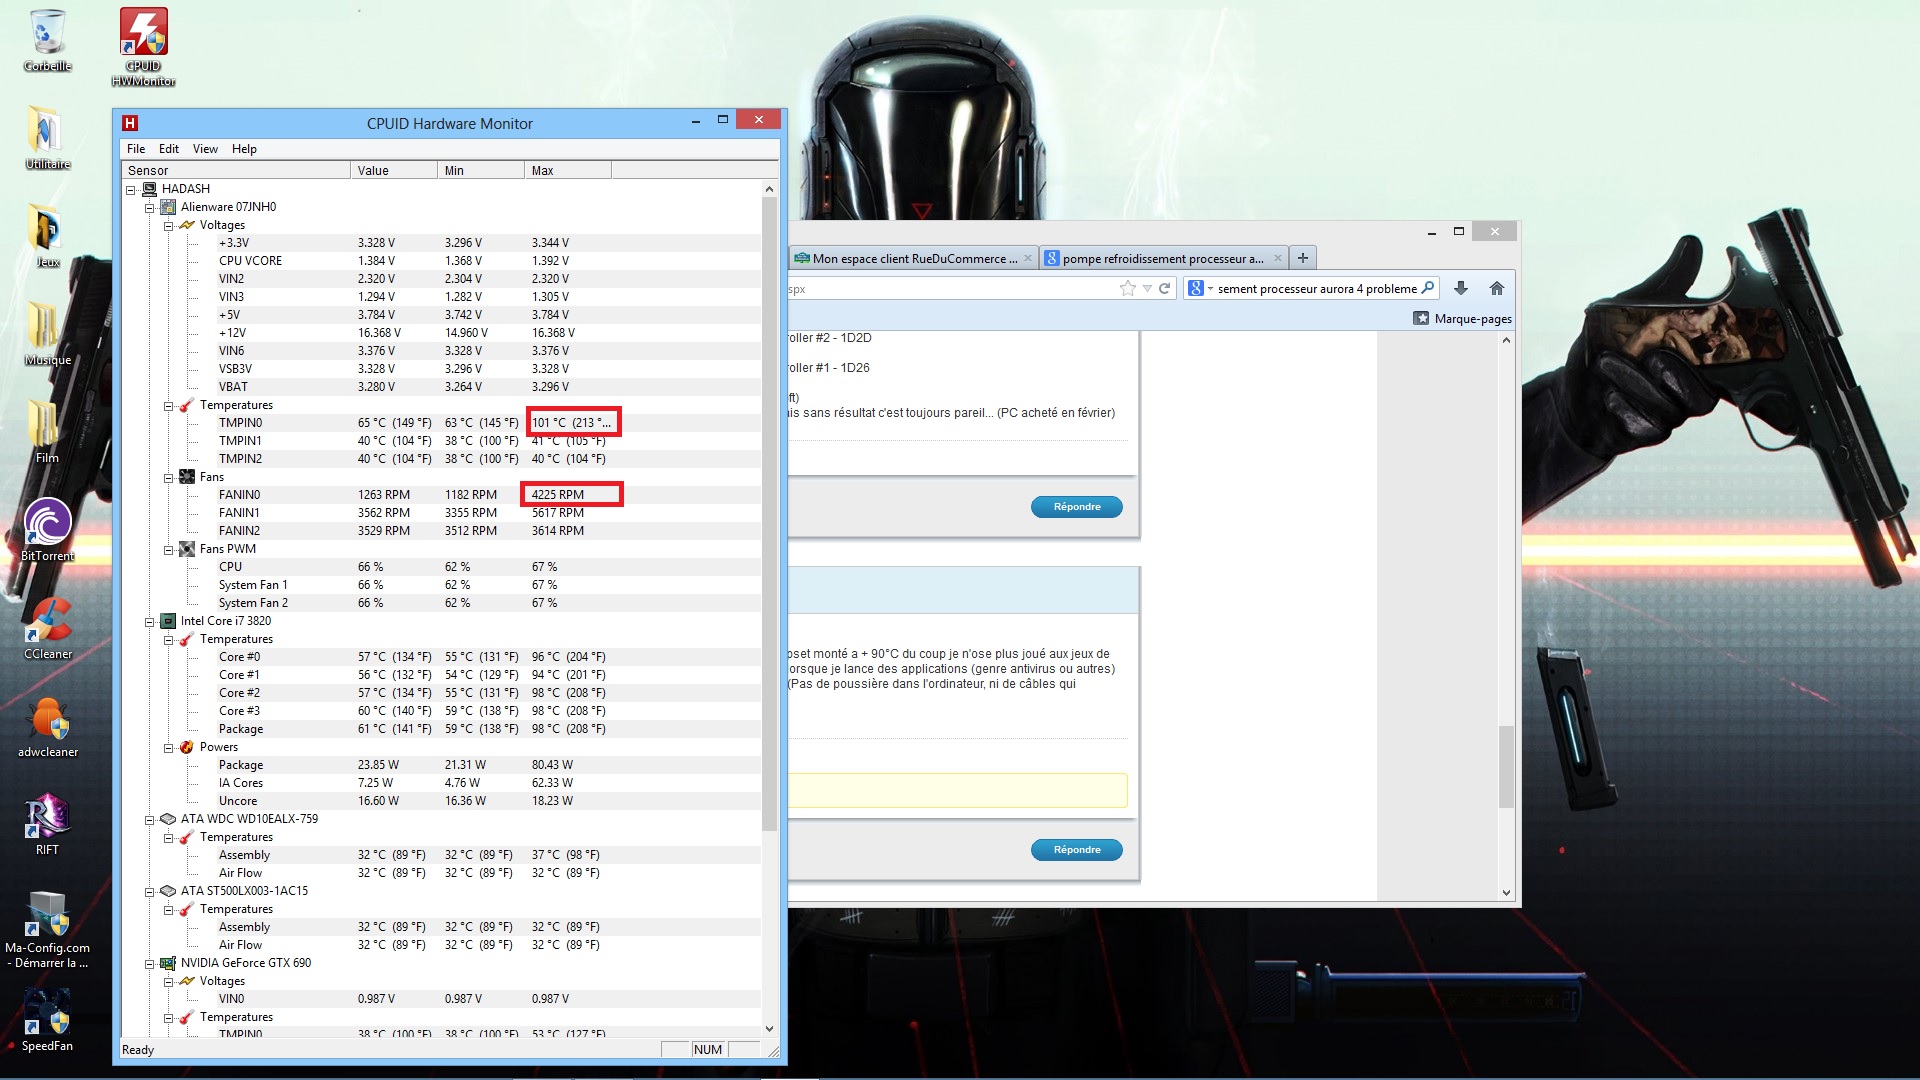Click the browser downloads arrow icon
The width and height of the screenshot is (1920, 1080).
point(1461,288)
